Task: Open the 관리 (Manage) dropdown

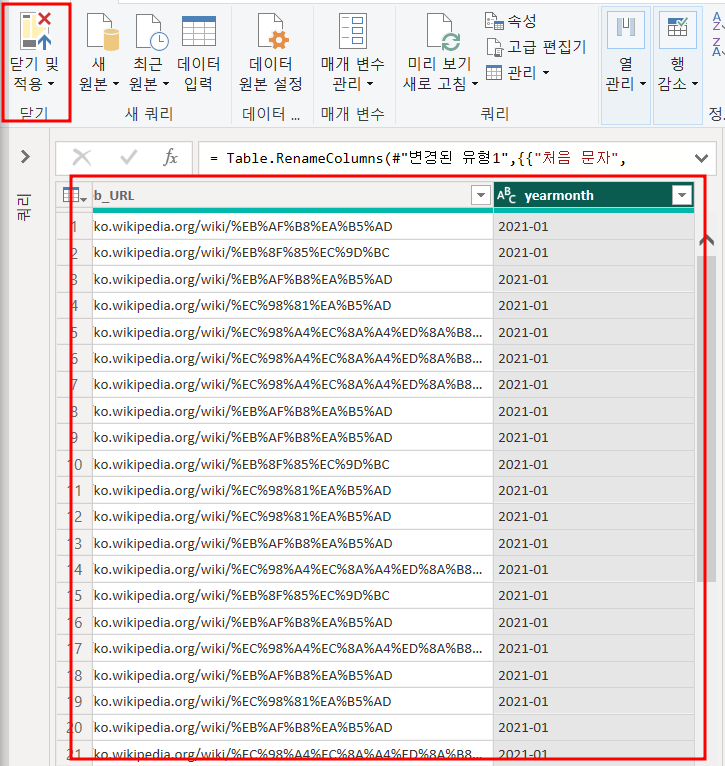Action: (518, 73)
